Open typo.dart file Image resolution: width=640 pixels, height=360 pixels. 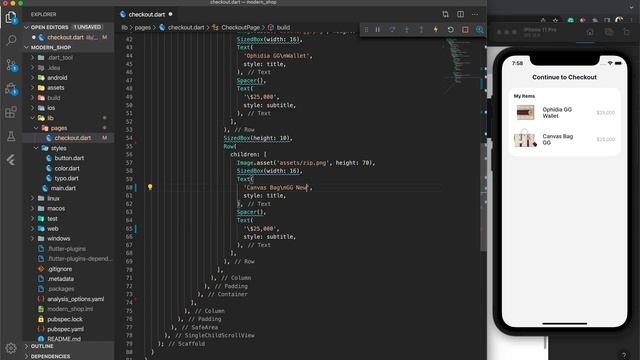point(66,178)
